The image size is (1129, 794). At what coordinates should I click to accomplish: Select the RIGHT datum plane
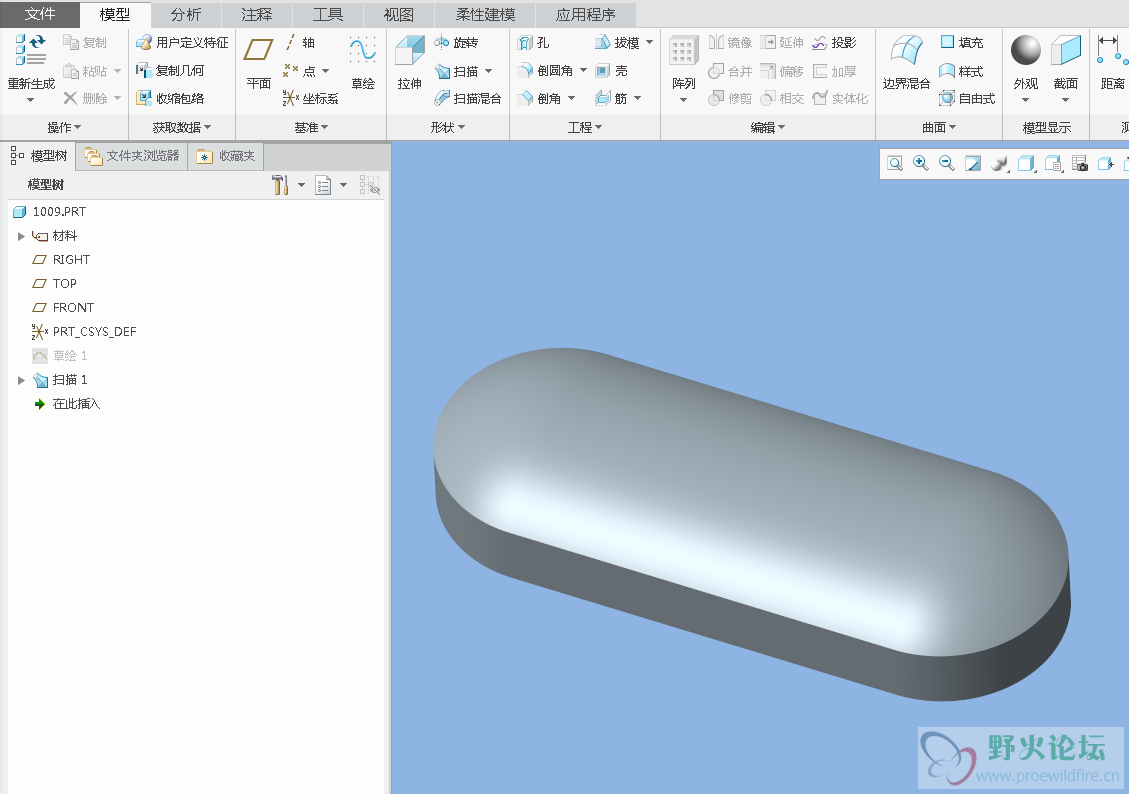(x=61, y=260)
